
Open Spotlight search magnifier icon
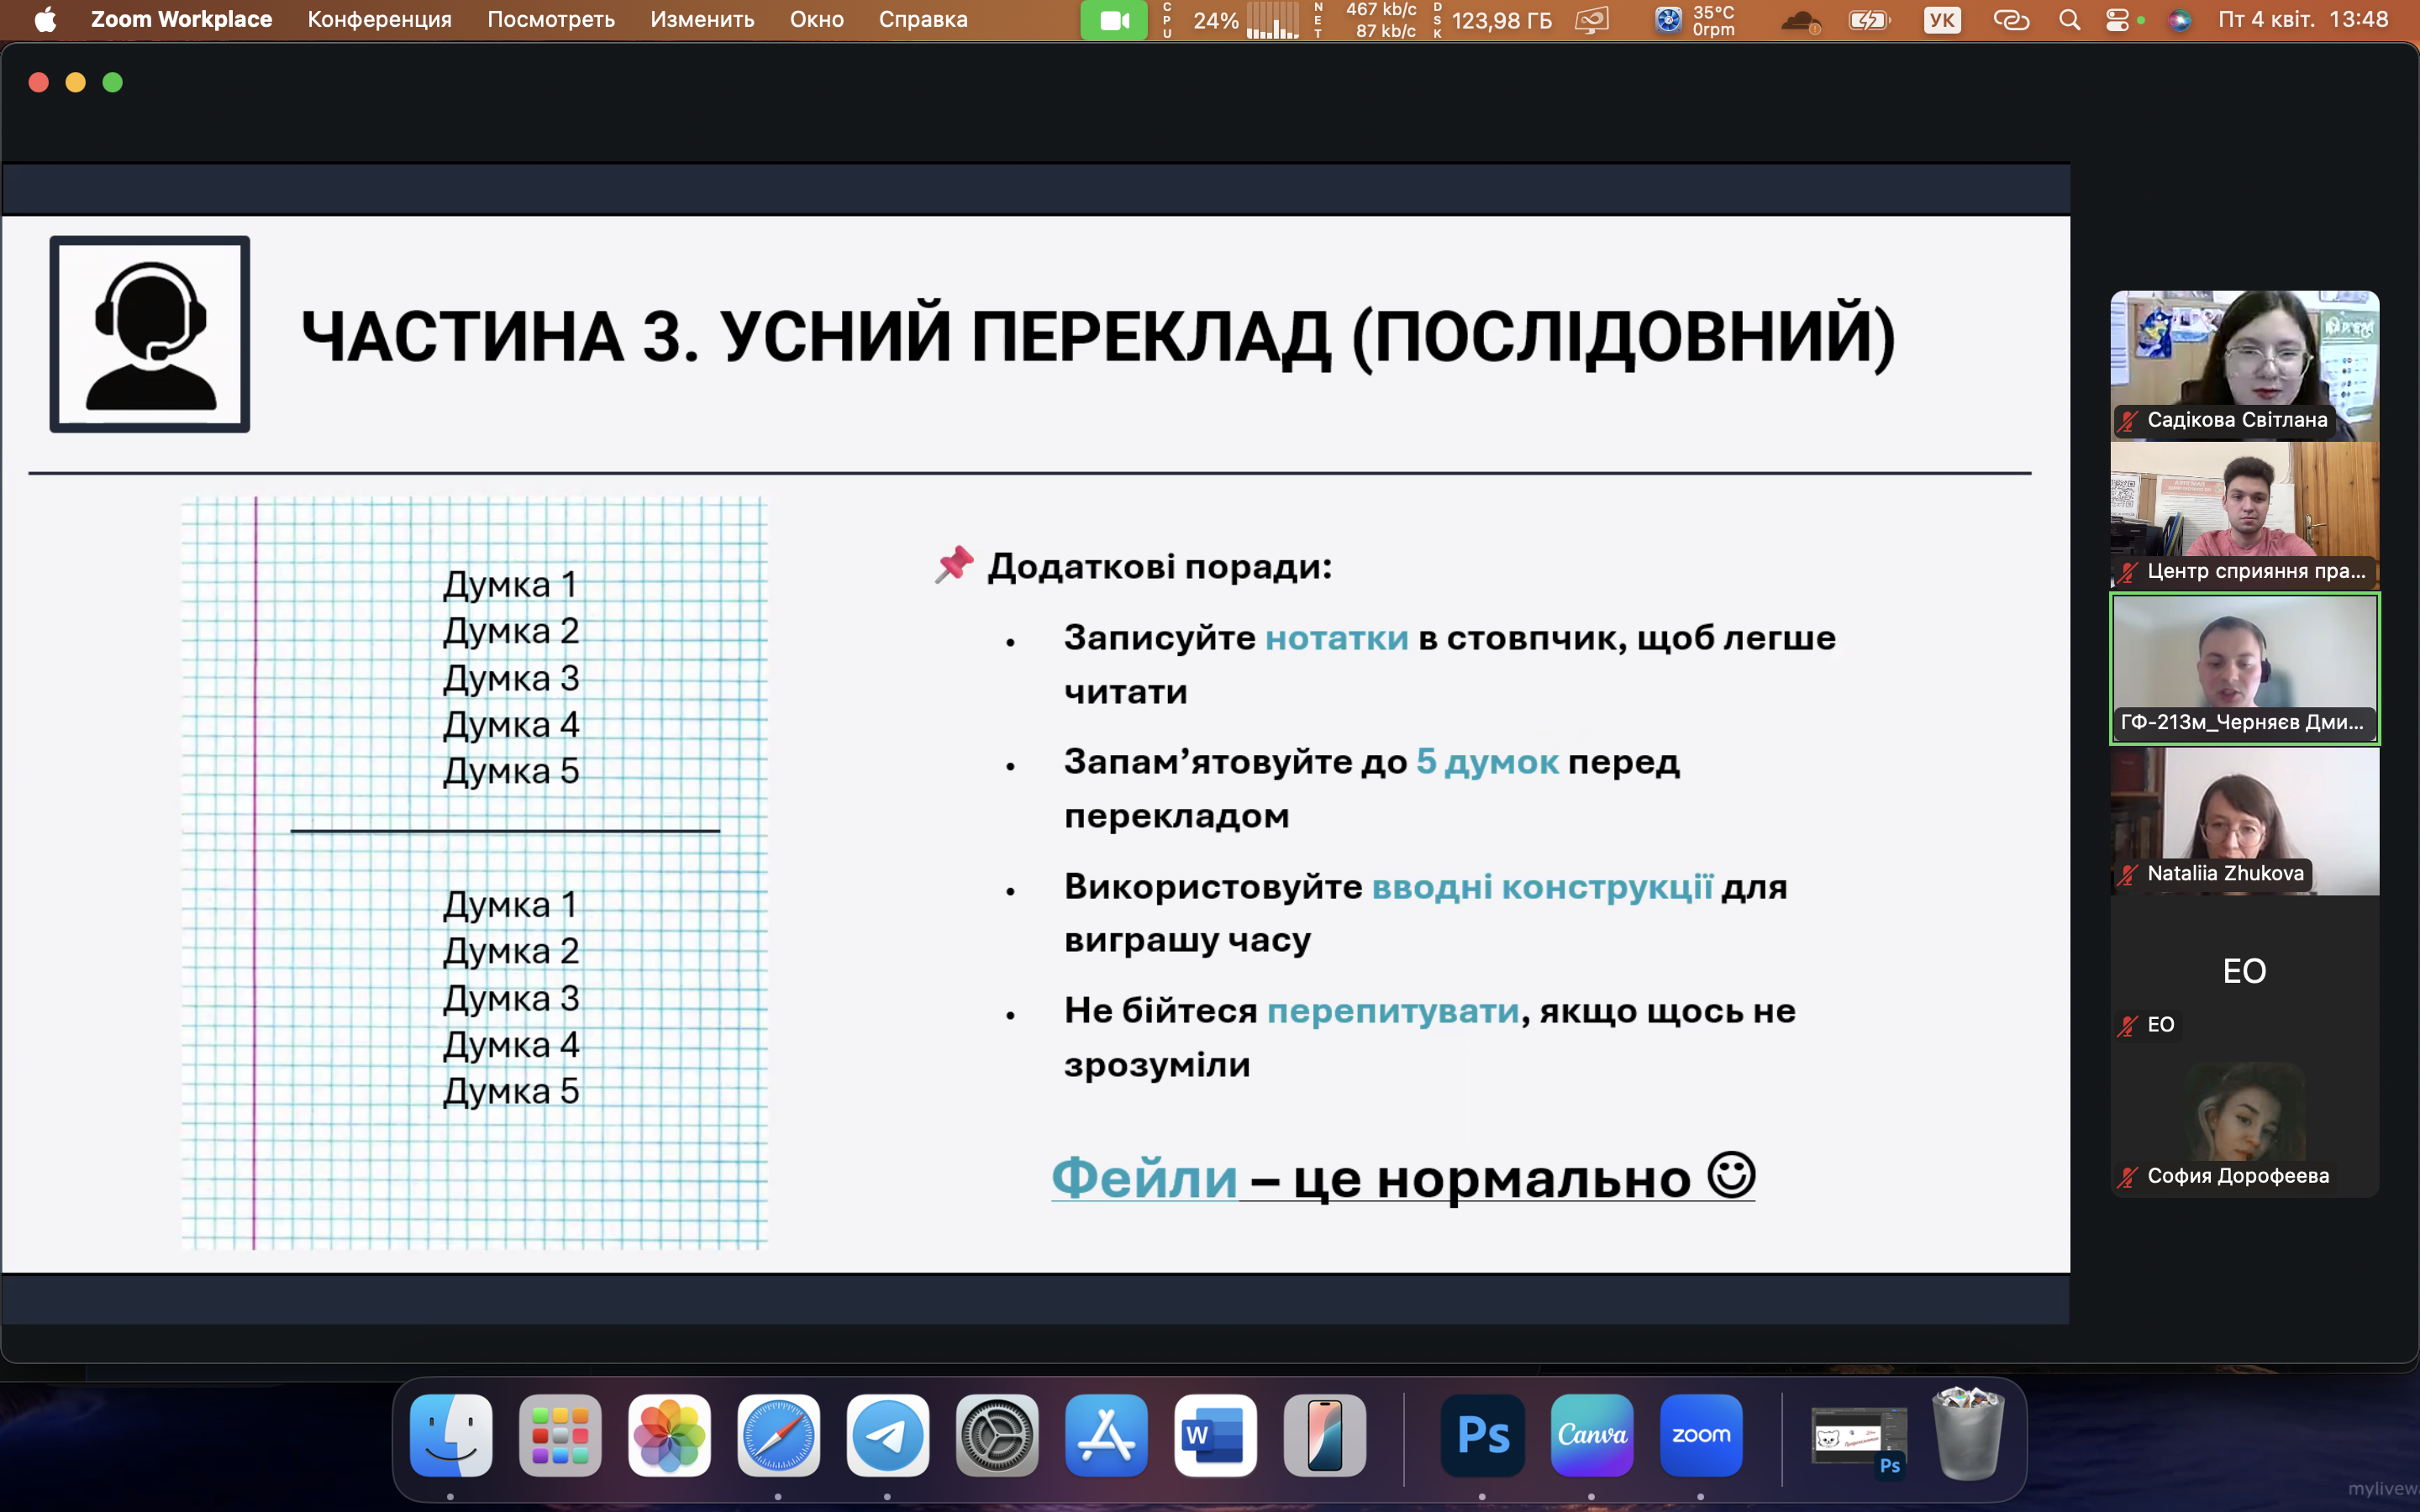click(2069, 20)
